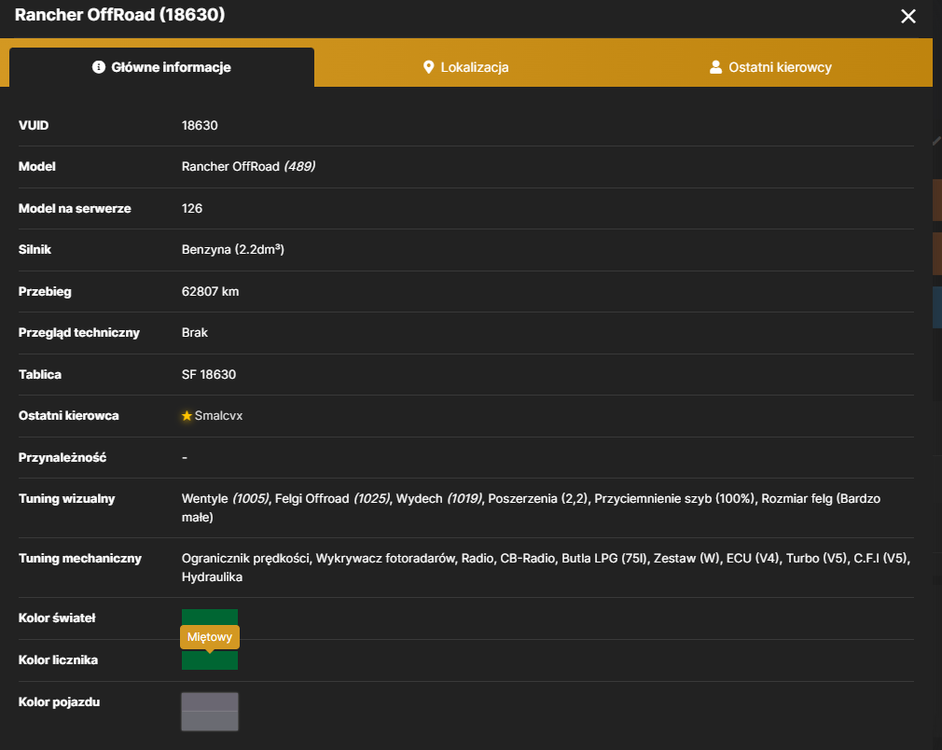Click the location pin icon
Screen dimensions: 942x750
coord(428,67)
